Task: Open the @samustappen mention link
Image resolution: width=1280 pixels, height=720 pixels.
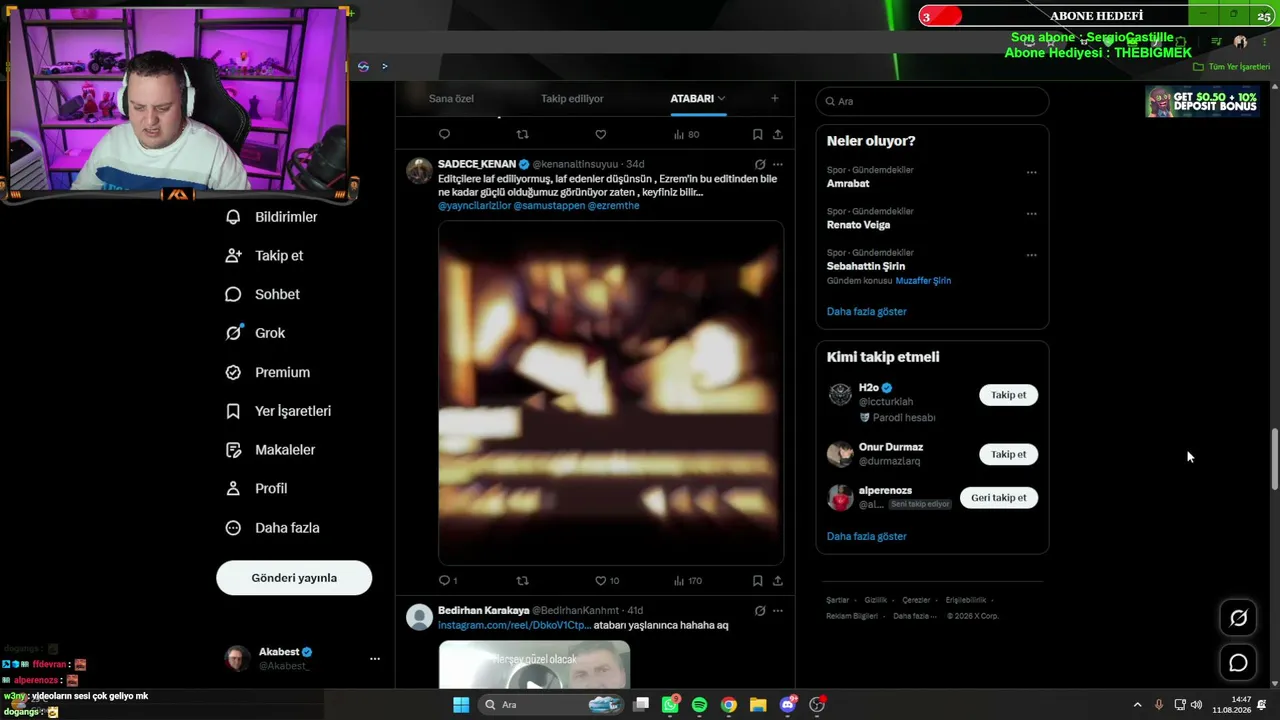Action: pyautogui.click(x=549, y=205)
